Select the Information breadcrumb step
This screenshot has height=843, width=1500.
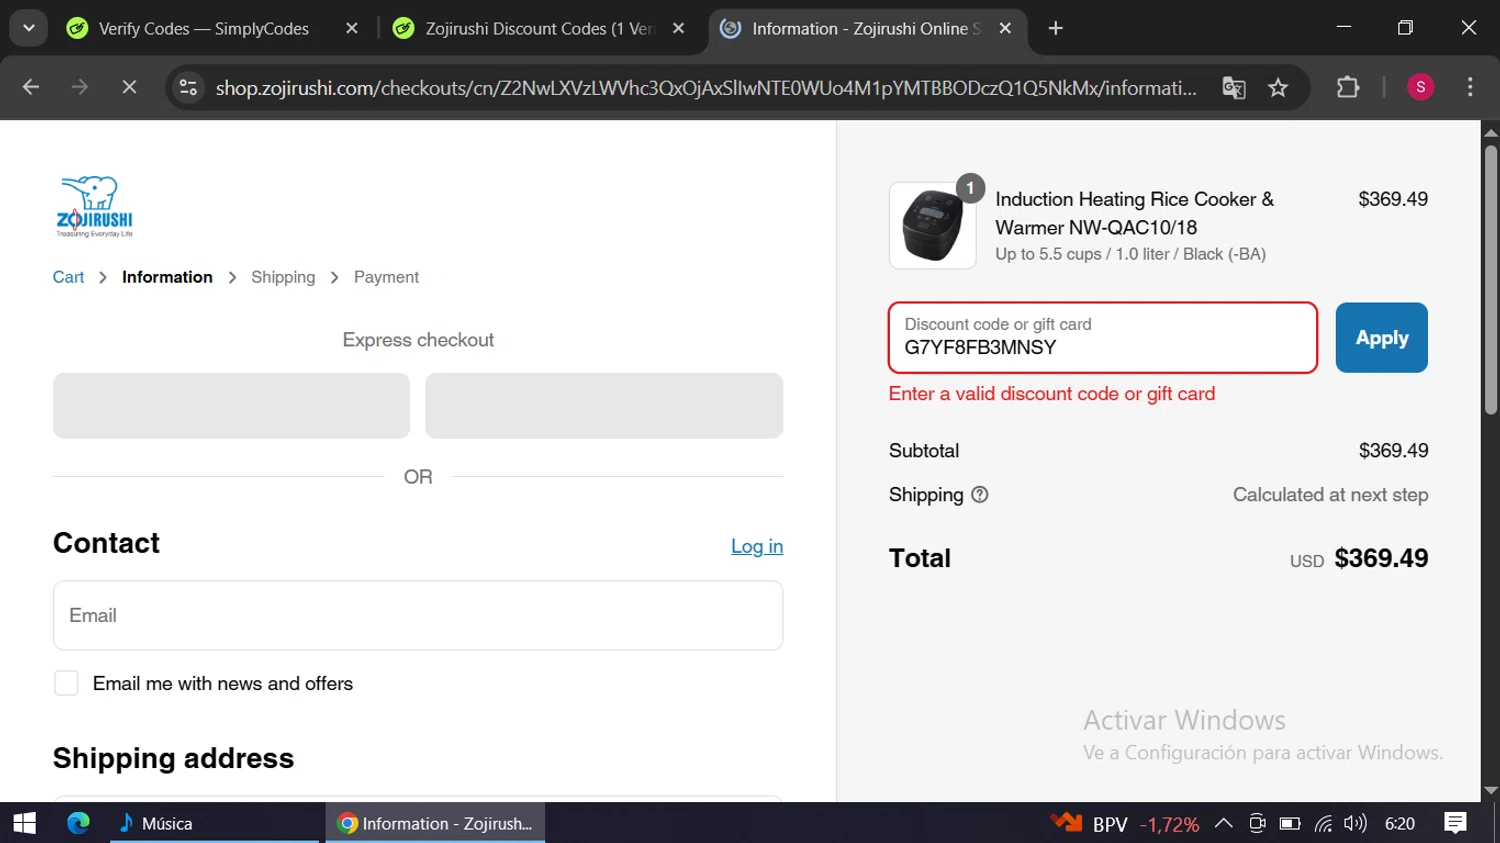pos(167,277)
